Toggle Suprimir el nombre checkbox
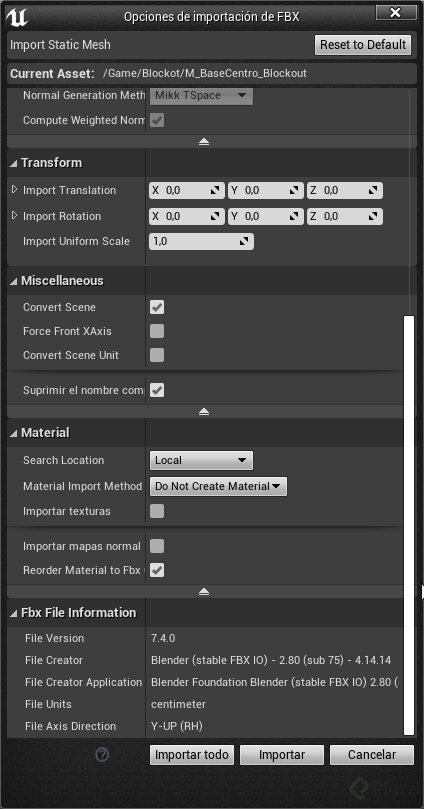The width and height of the screenshot is (424, 809). 157,390
